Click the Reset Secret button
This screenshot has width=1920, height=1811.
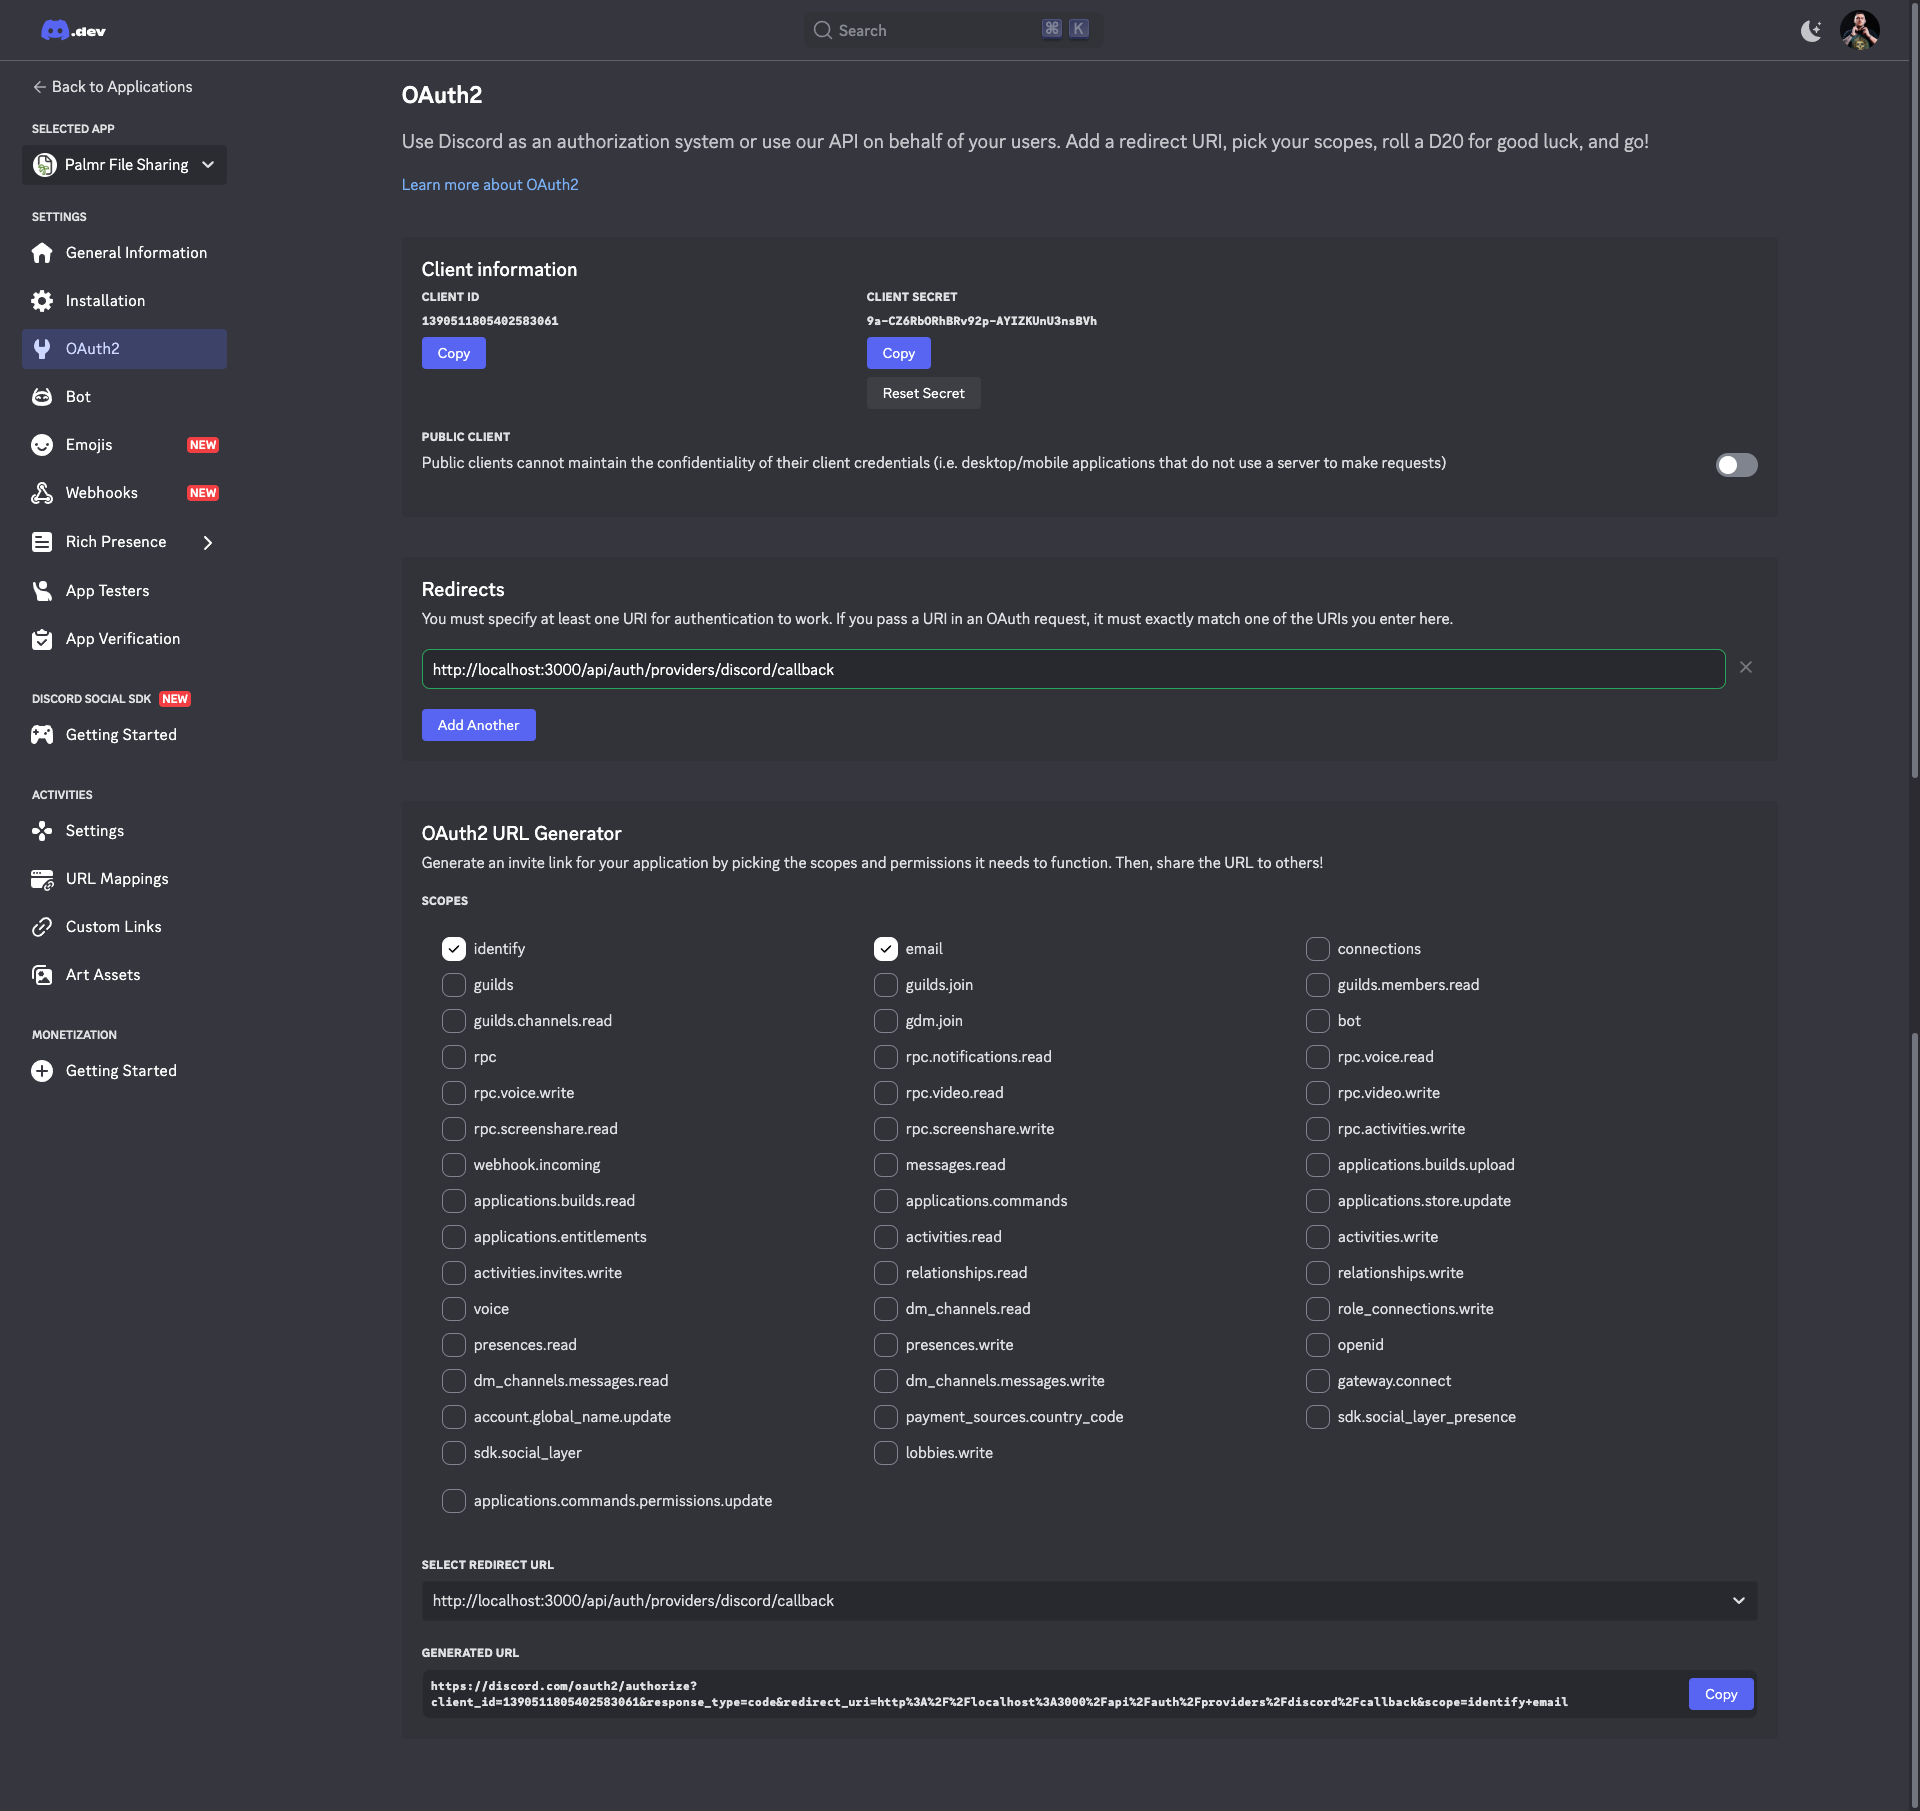click(x=923, y=393)
